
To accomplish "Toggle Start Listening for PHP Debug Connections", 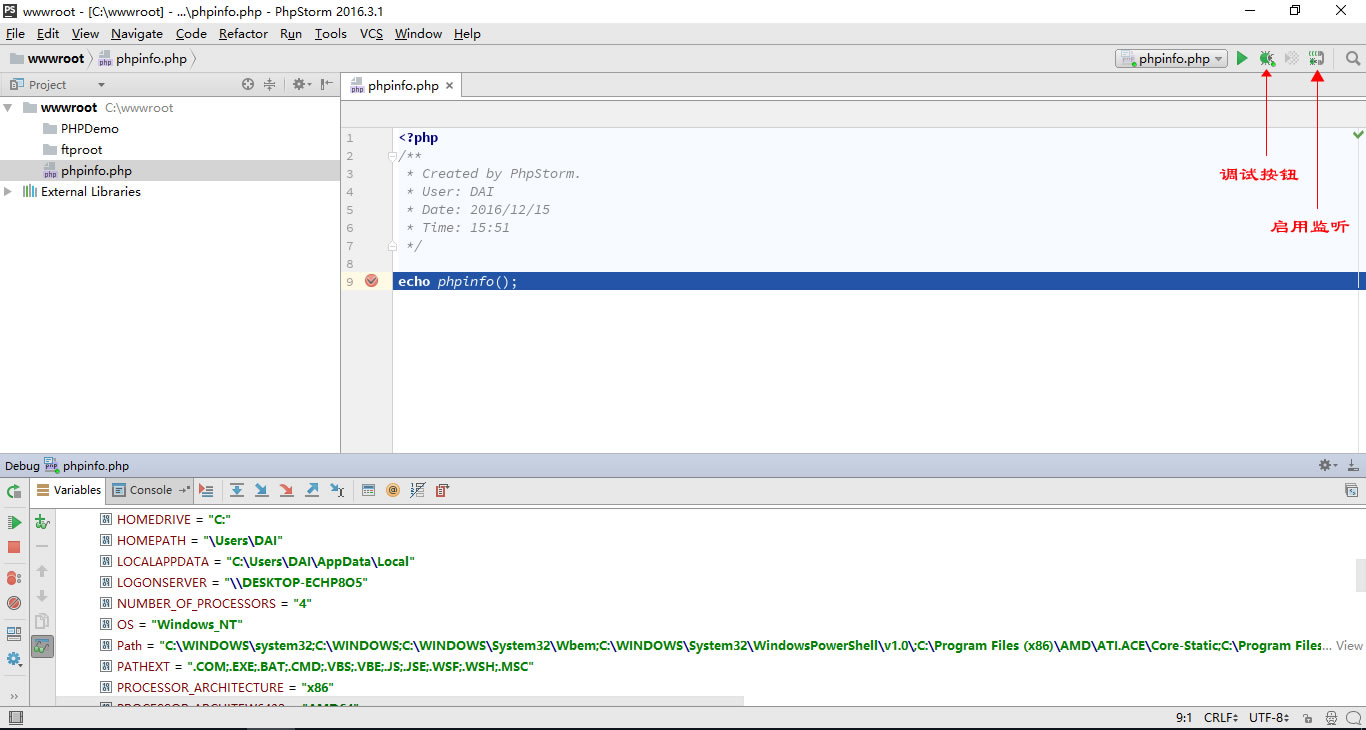I will [x=1317, y=59].
